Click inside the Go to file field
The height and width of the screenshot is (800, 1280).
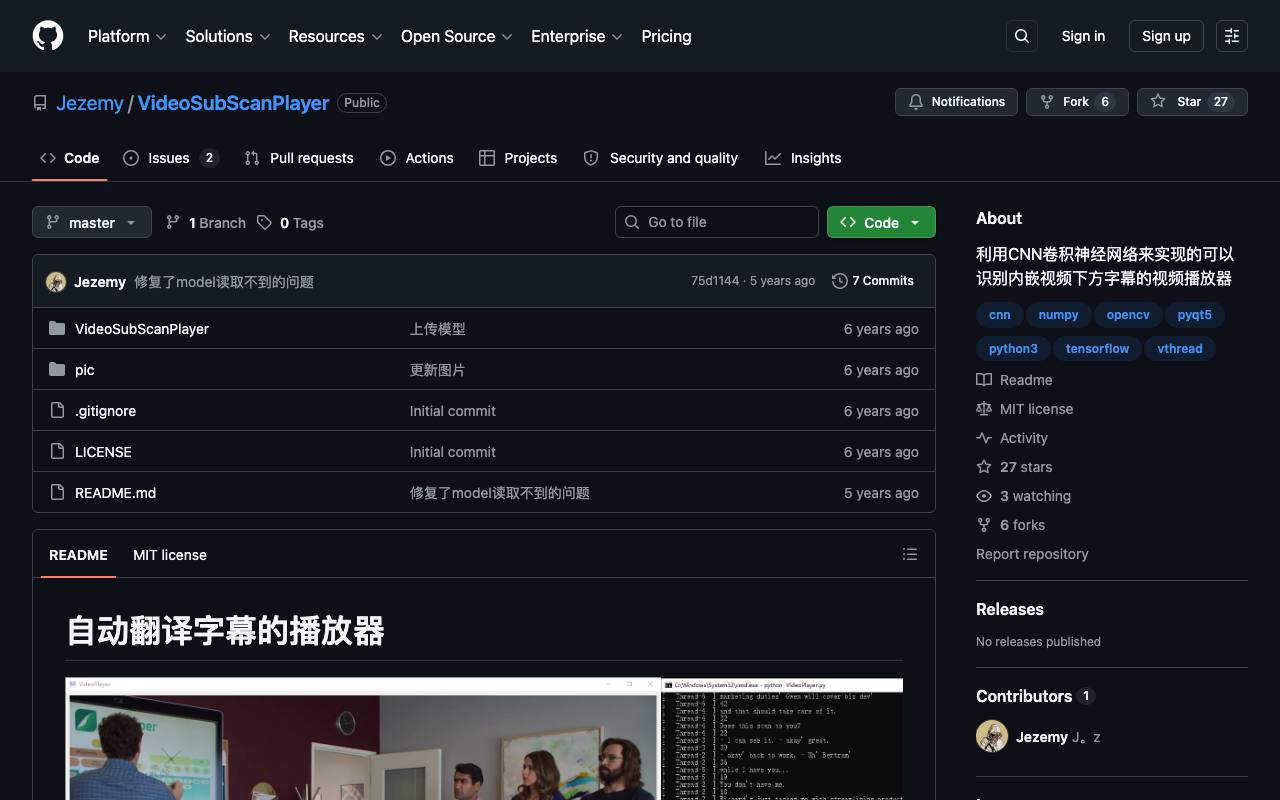717,222
